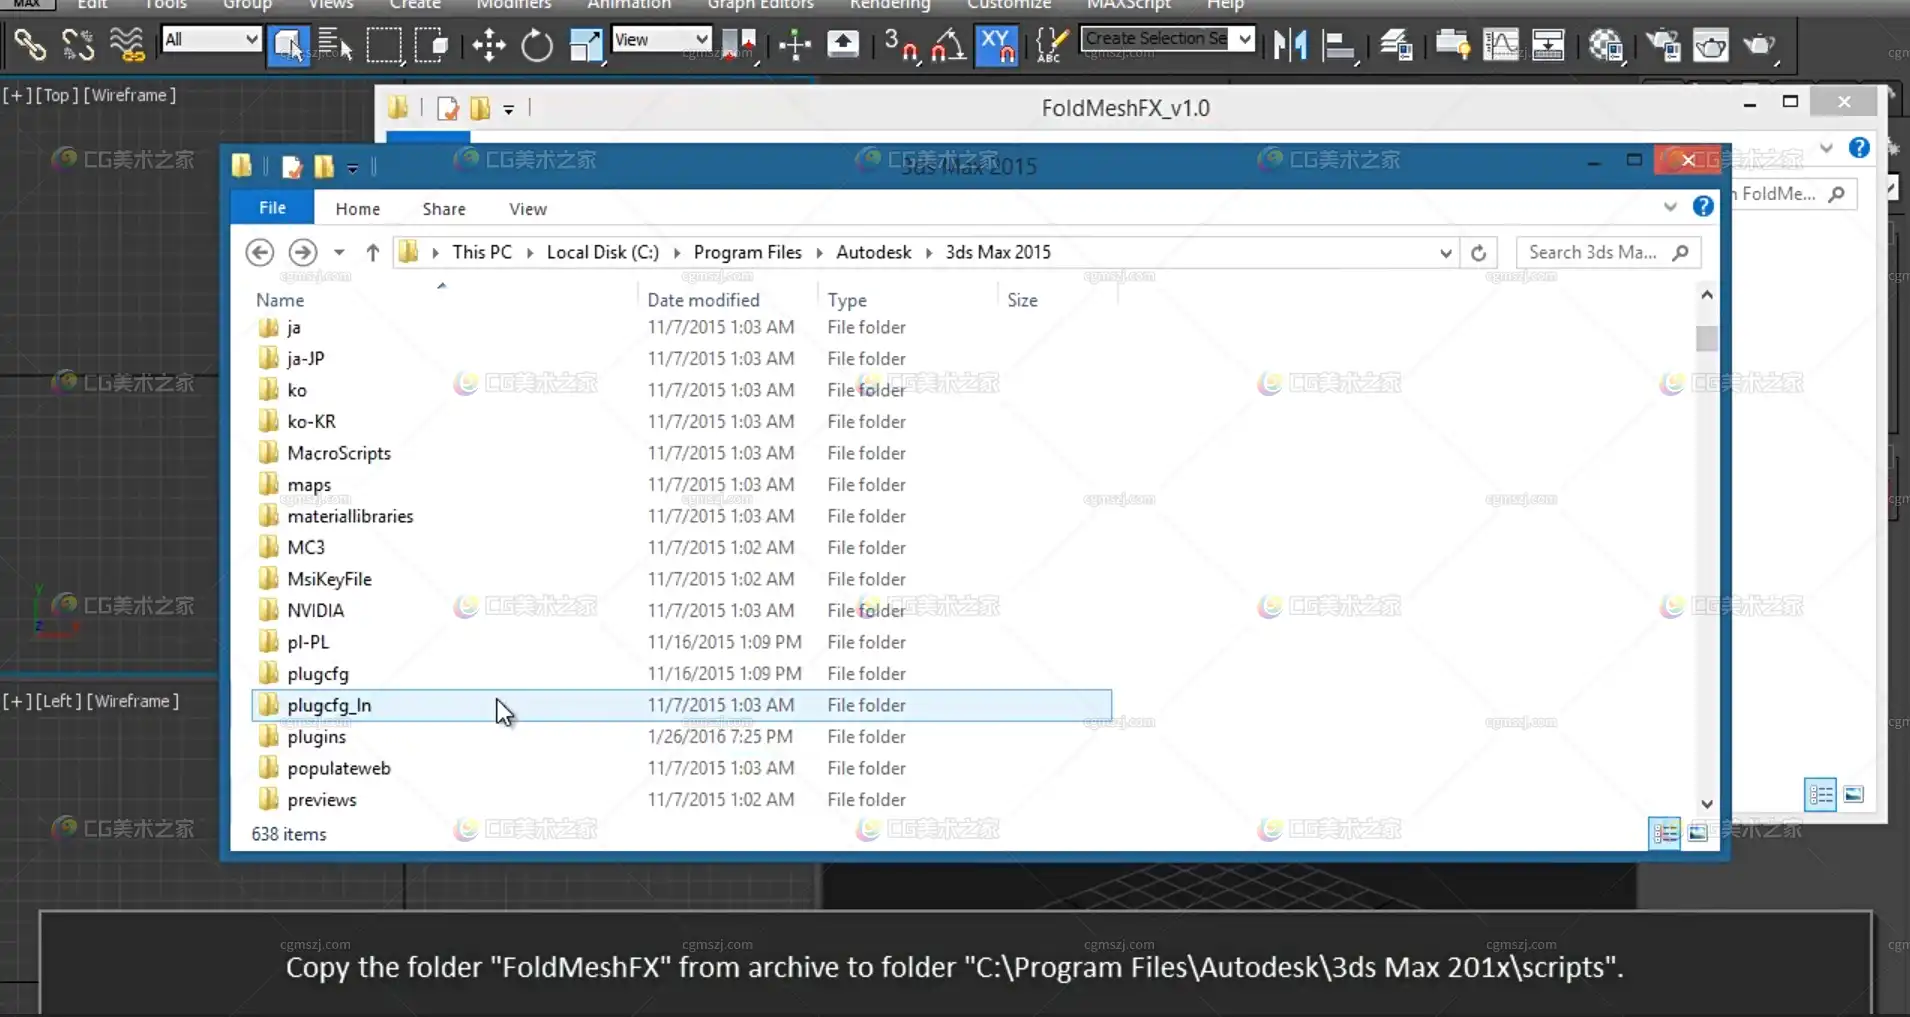Switch to the Share ribbon tab
Viewport: 1910px width, 1017px height.
click(x=444, y=208)
